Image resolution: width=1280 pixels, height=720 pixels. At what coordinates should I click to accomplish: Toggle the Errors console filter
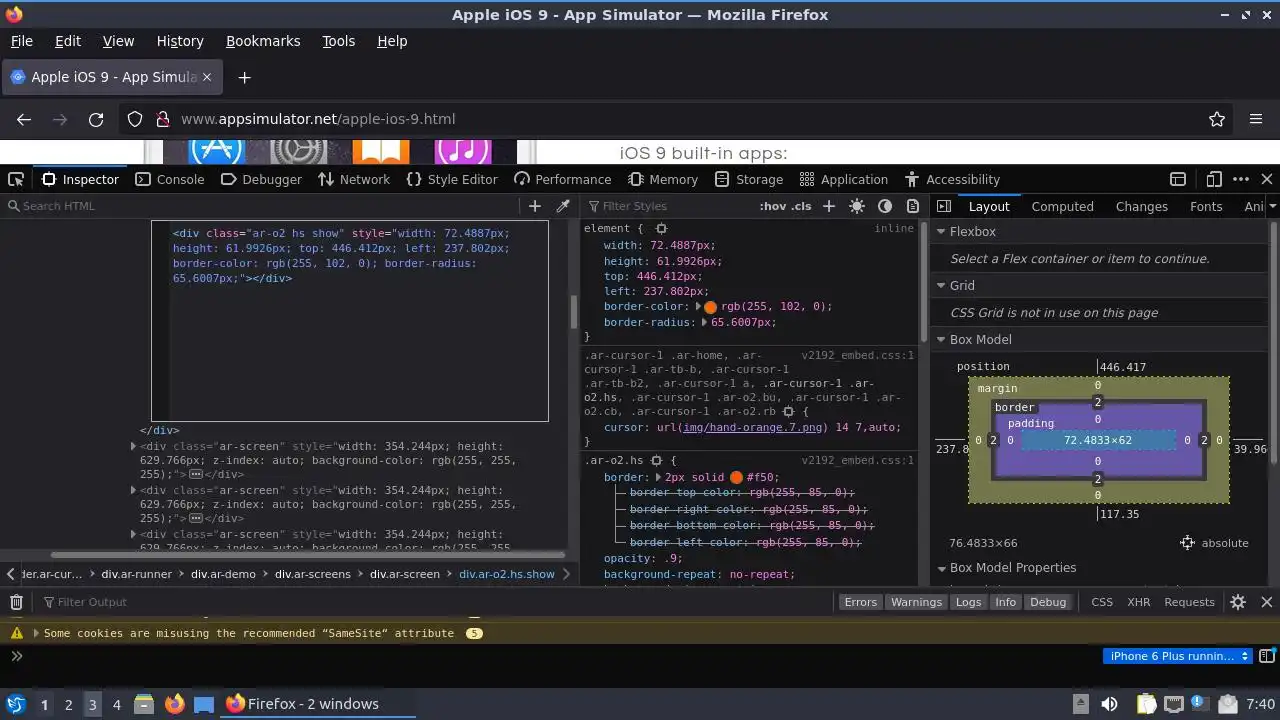pyautogui.click(x=860, y=602)
